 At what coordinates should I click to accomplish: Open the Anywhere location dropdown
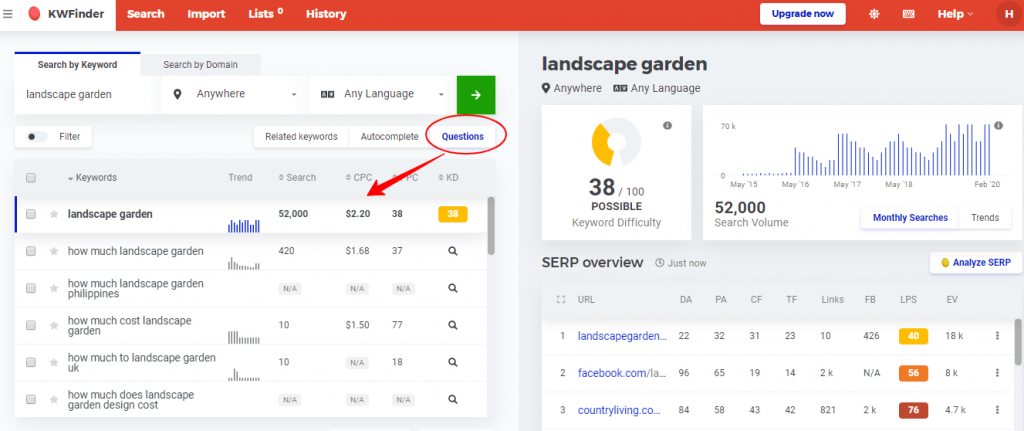click(233, 95)
